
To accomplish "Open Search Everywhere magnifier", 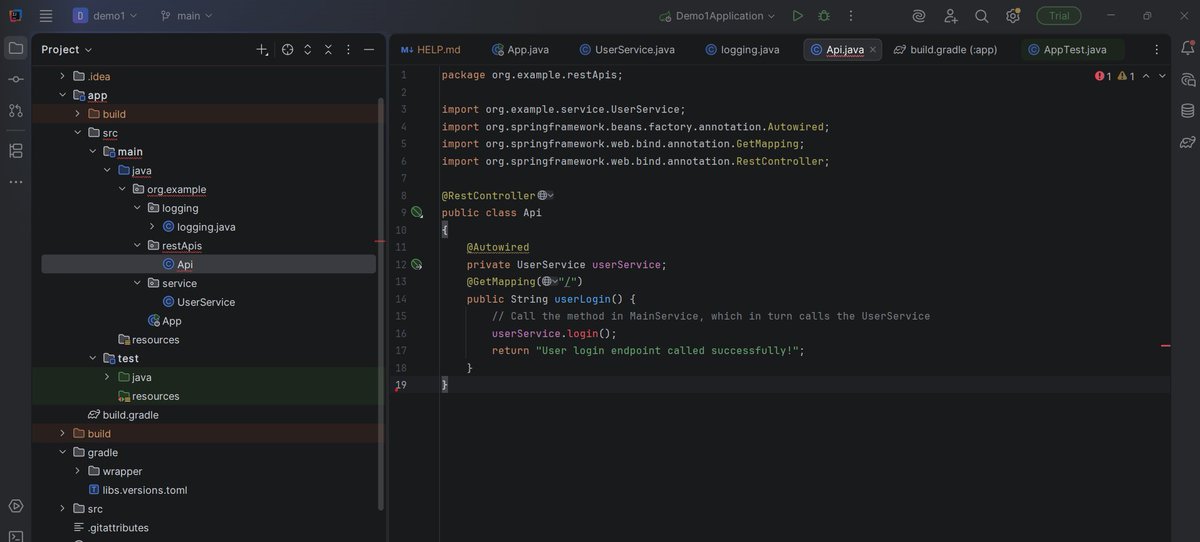I will (982, 16).
